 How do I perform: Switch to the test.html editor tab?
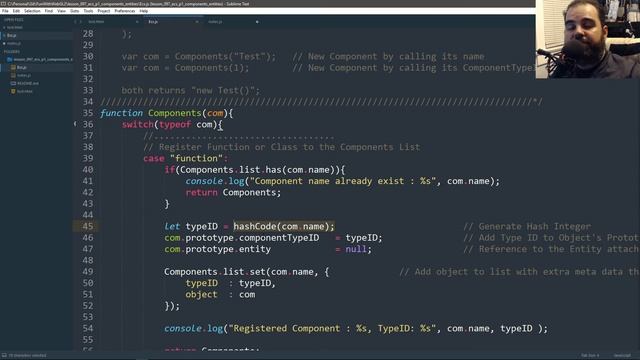click(x=96, y=22)
